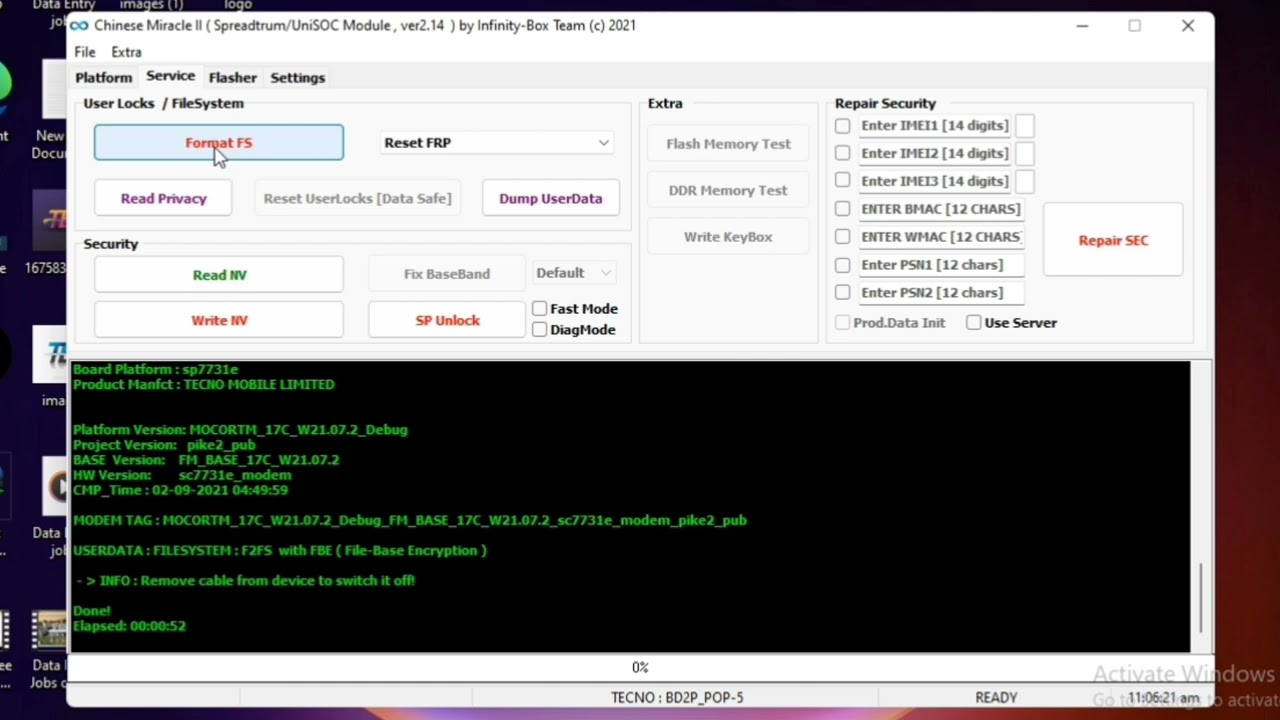This screenshot has height=720, width=1280.
Task: Click the READY status bar entry
Action: point(996,697)
